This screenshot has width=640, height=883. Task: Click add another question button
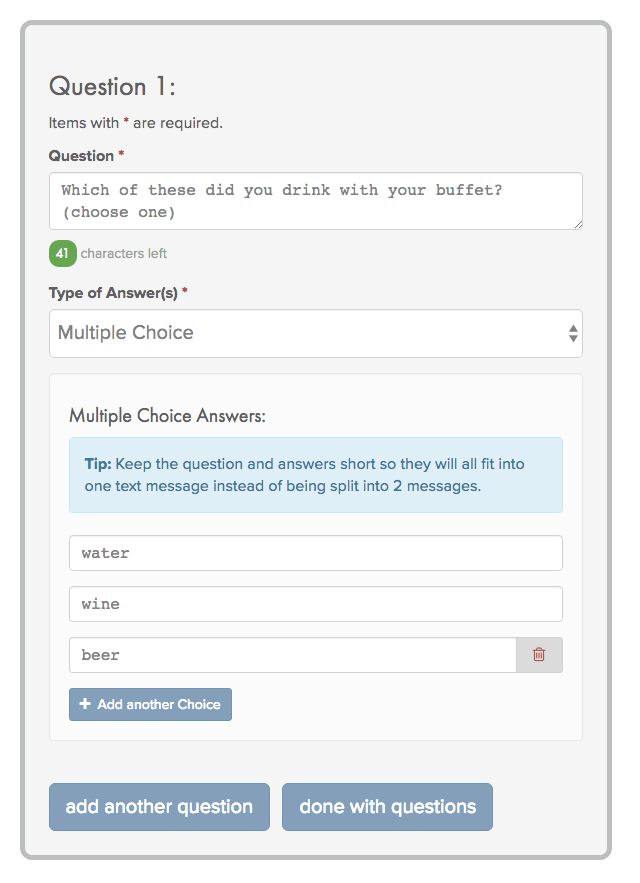[x=159, y=807]
